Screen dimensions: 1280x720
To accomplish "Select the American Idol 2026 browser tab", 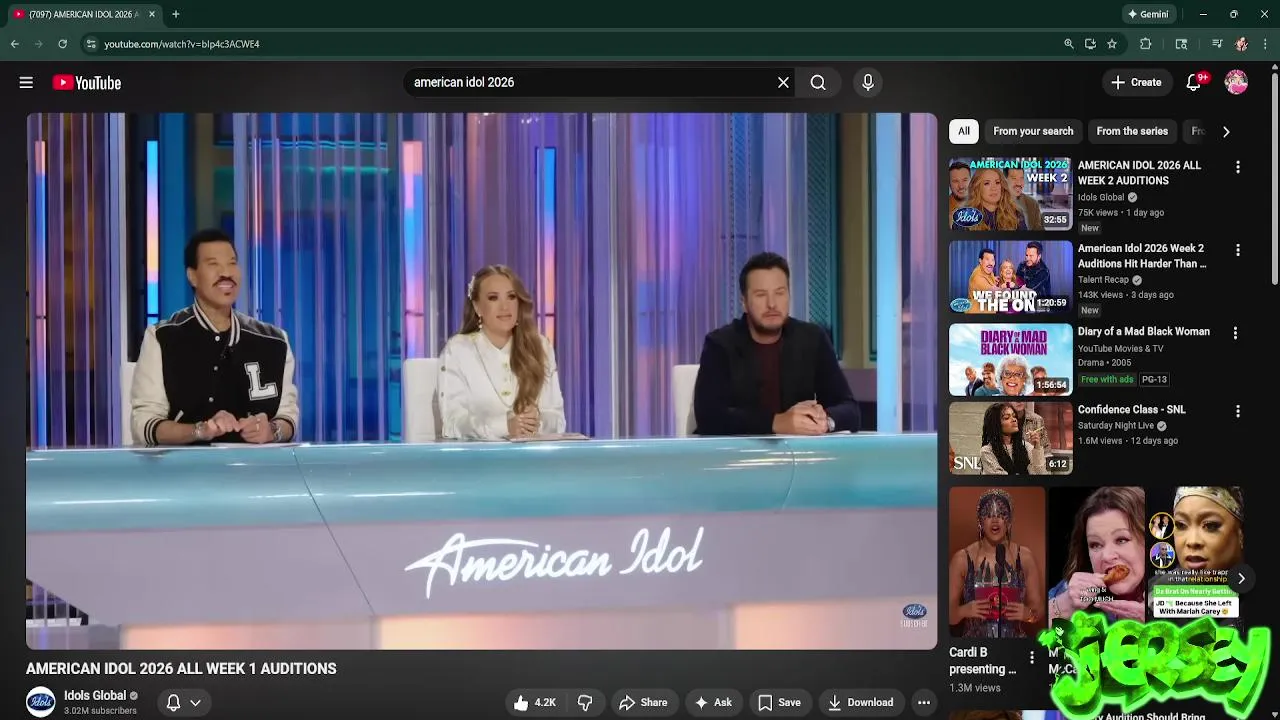I will click(x=84, y=14).
